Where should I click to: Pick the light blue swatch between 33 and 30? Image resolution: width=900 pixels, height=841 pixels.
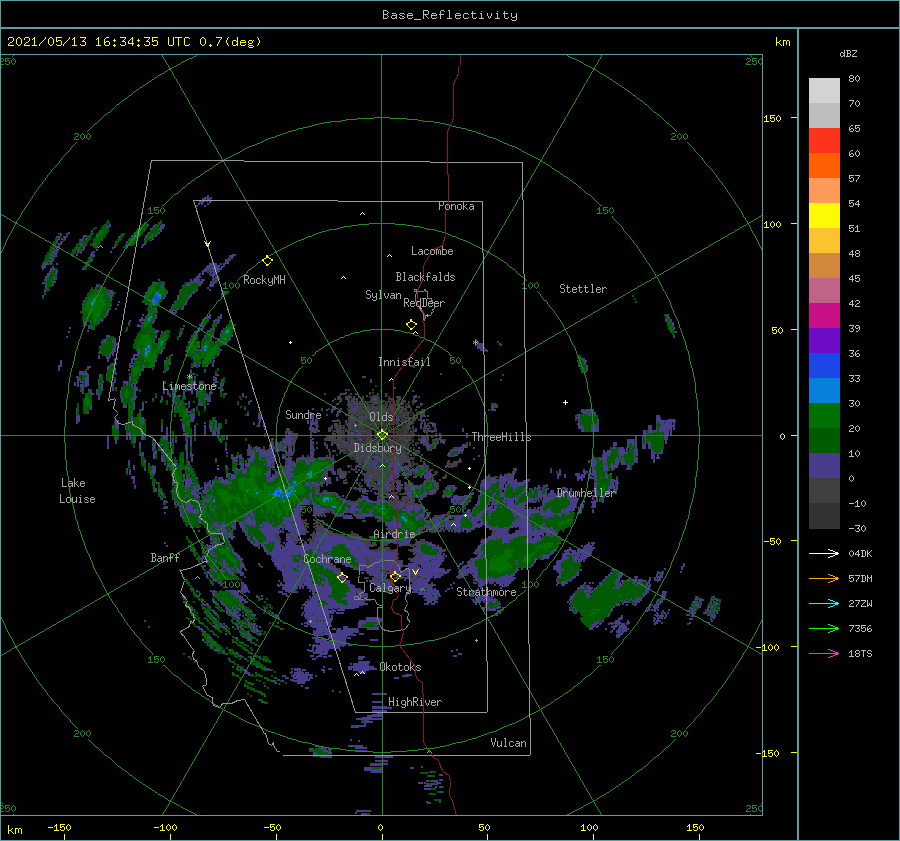pos(824,390)
